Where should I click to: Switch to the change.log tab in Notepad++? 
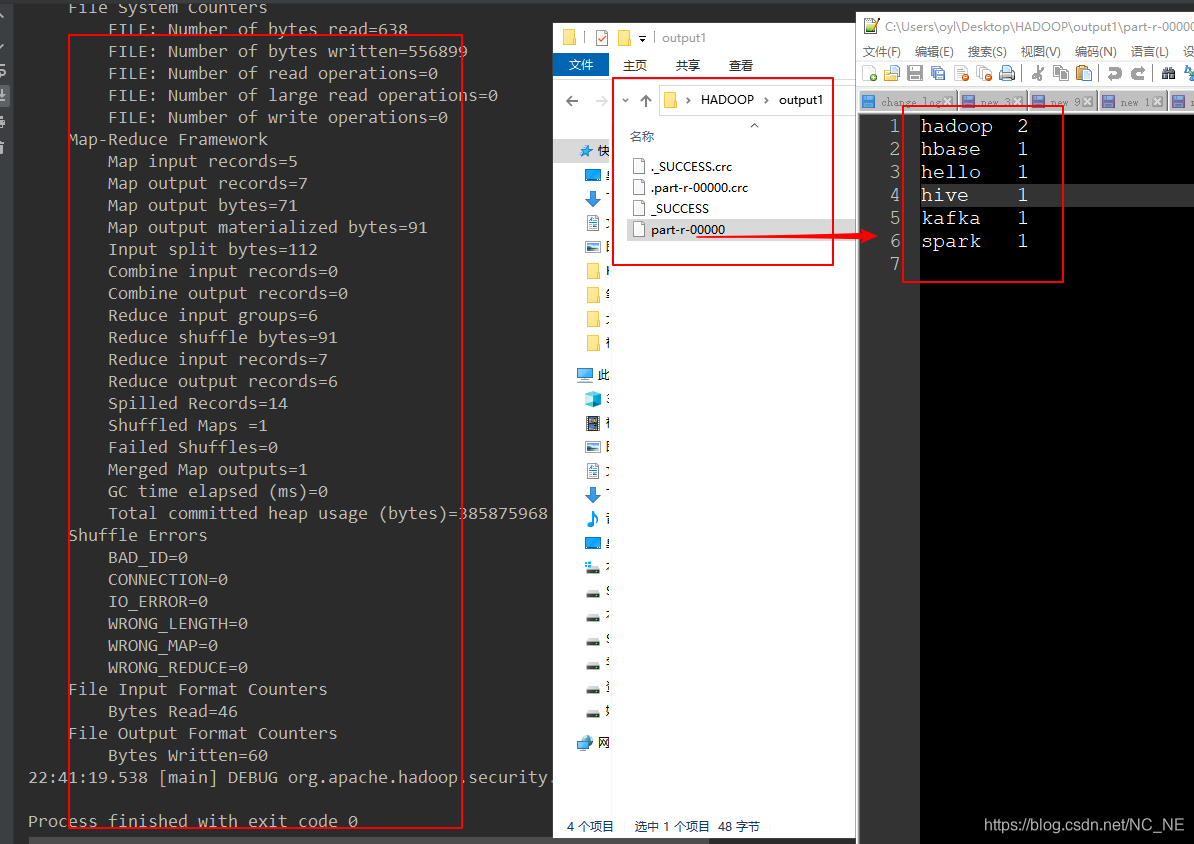pyautogui.click(x=908, y=101)
